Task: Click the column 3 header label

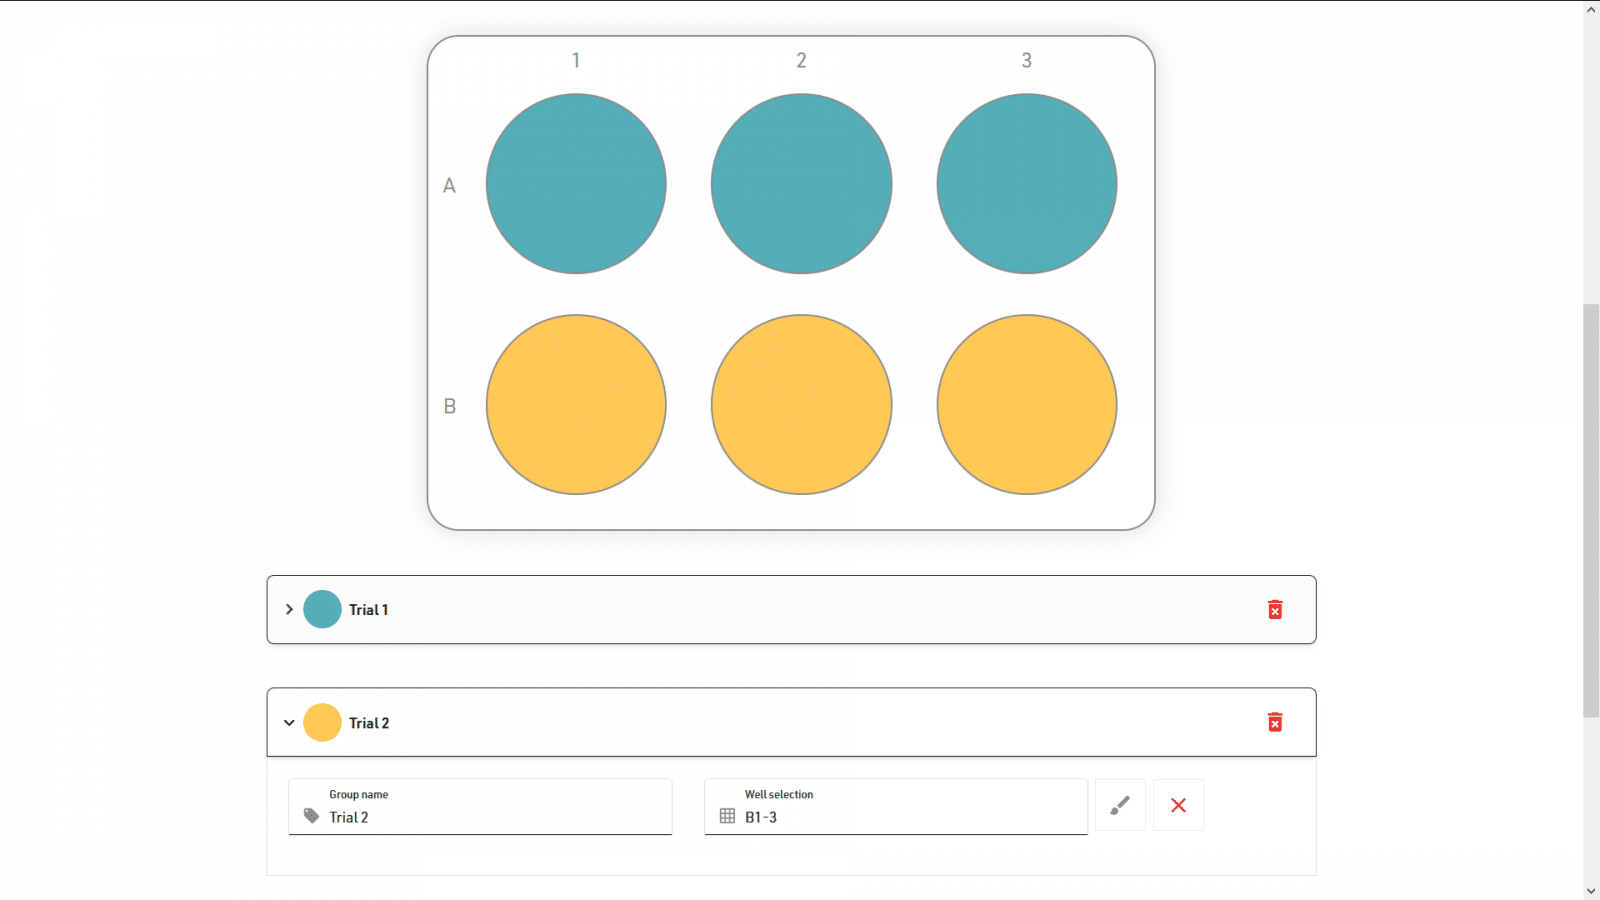Action: coord(1026,60)
